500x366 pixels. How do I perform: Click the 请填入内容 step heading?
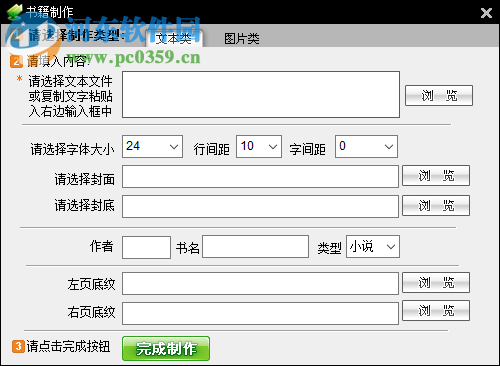click(x=58, y=61)
